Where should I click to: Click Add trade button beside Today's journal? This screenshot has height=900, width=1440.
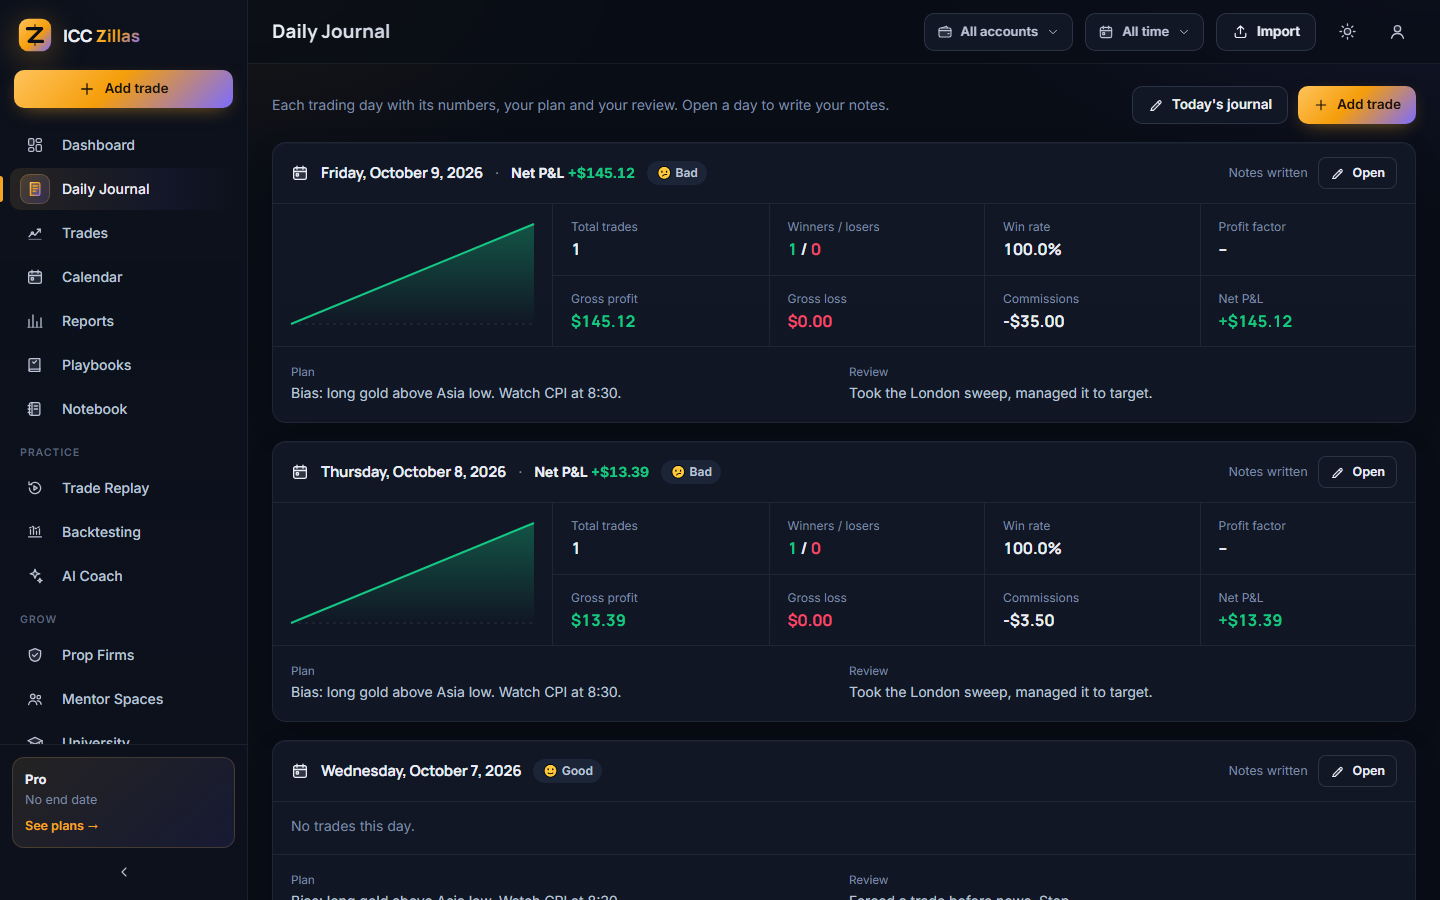(x=1357, y=105)
